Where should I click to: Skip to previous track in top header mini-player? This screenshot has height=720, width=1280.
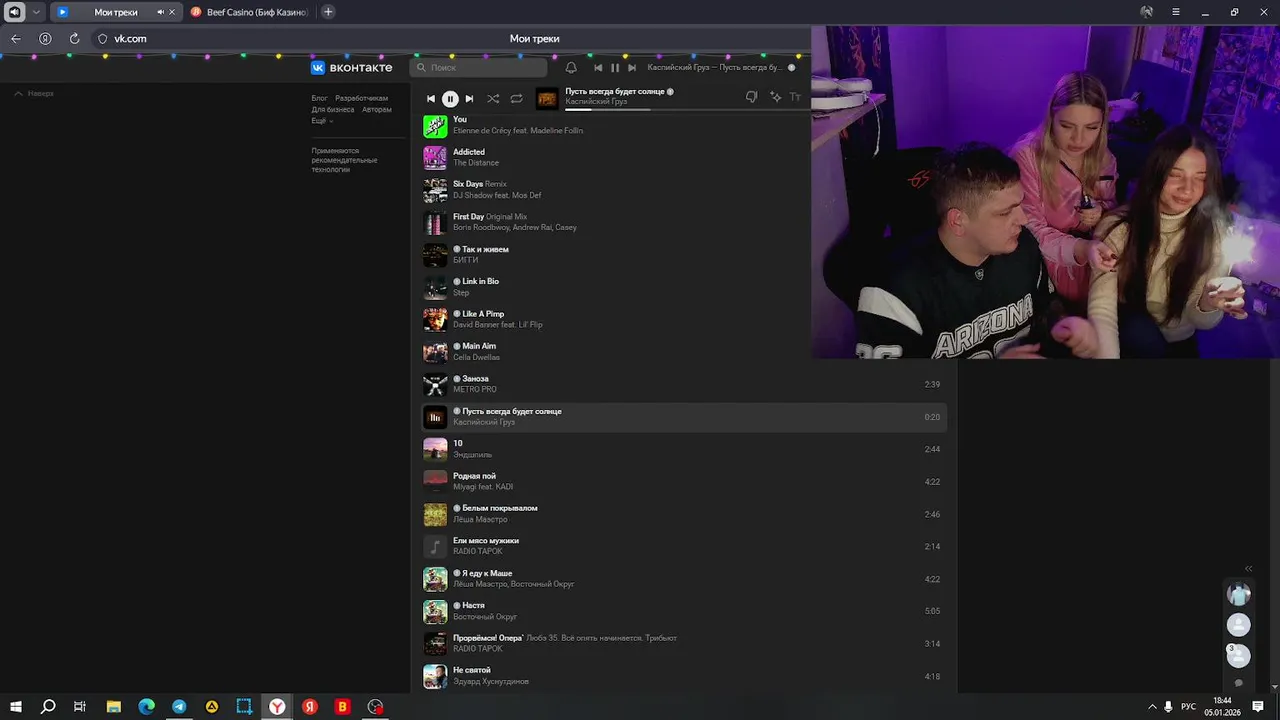pos(598,68)
